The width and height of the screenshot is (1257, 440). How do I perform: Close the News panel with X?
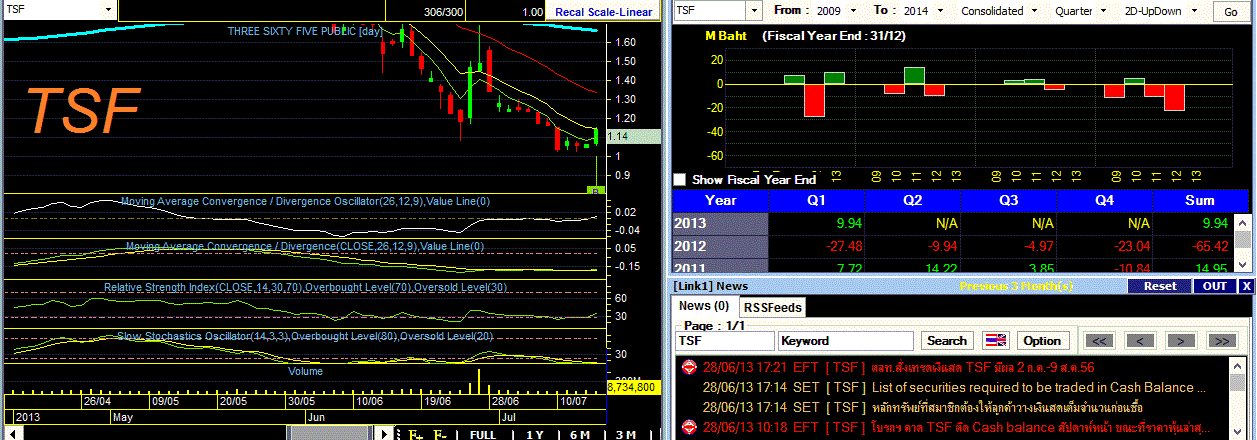click(1246, 286)
